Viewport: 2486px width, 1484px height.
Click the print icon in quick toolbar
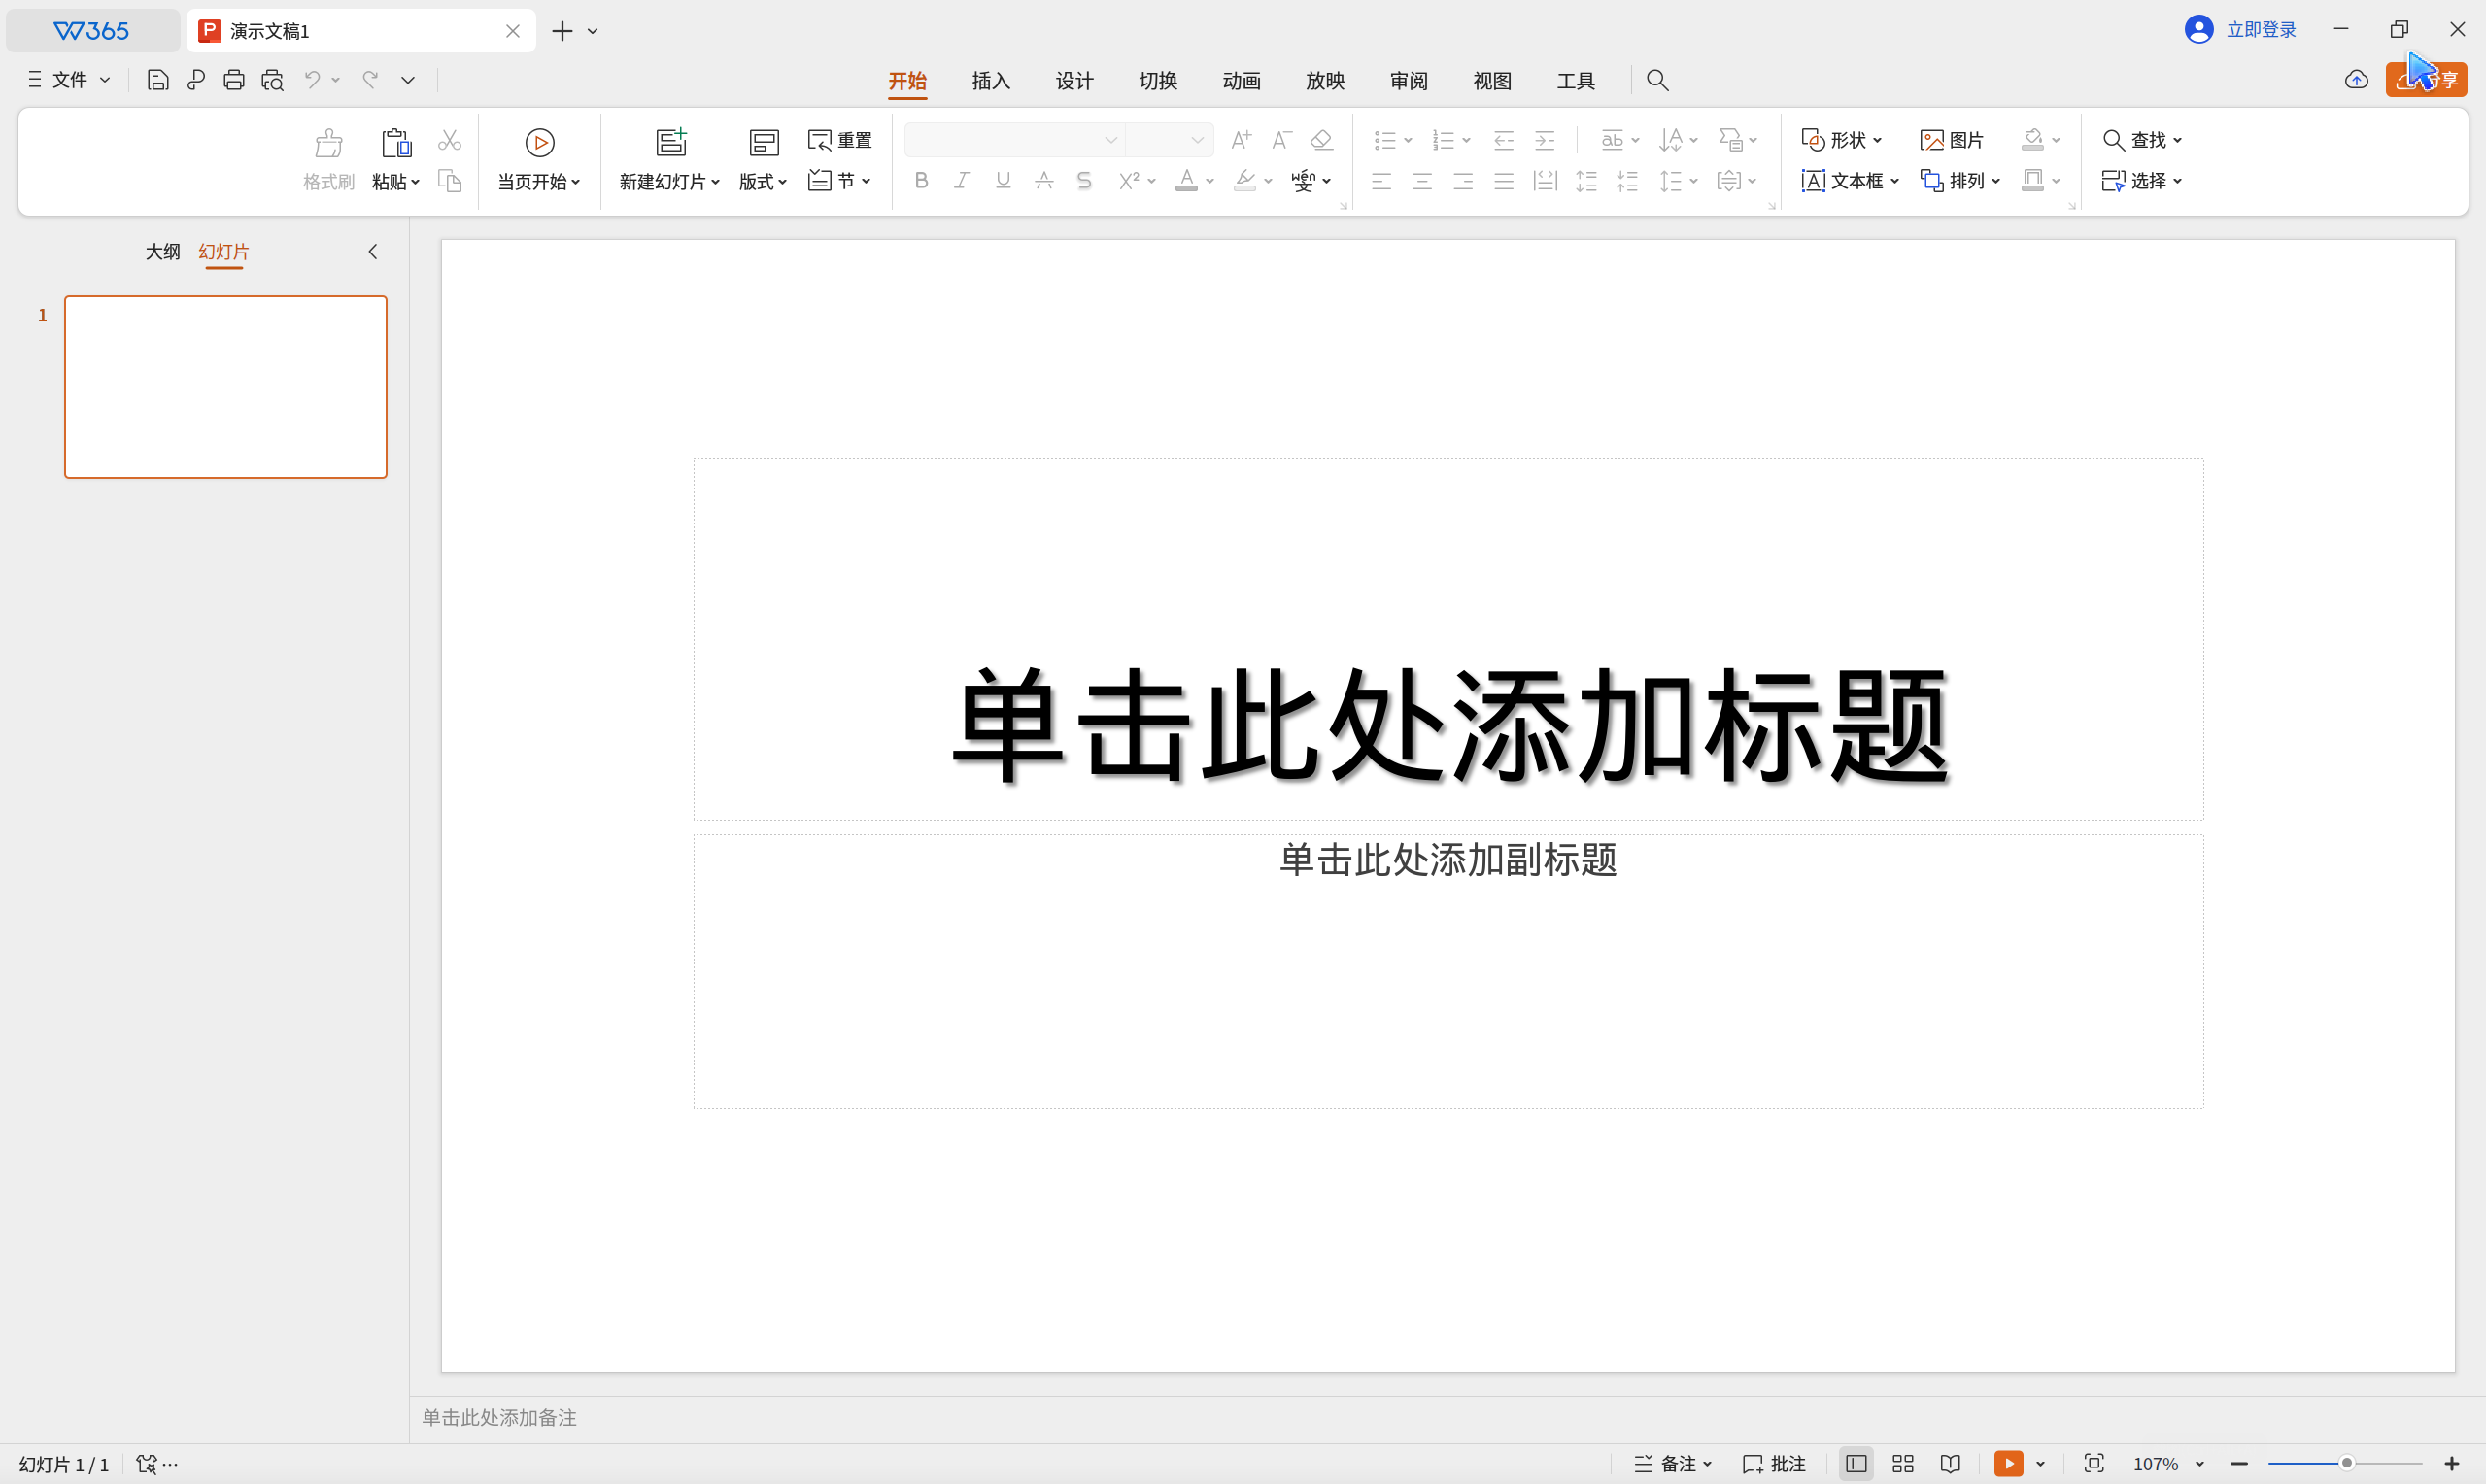click(234, 80)
